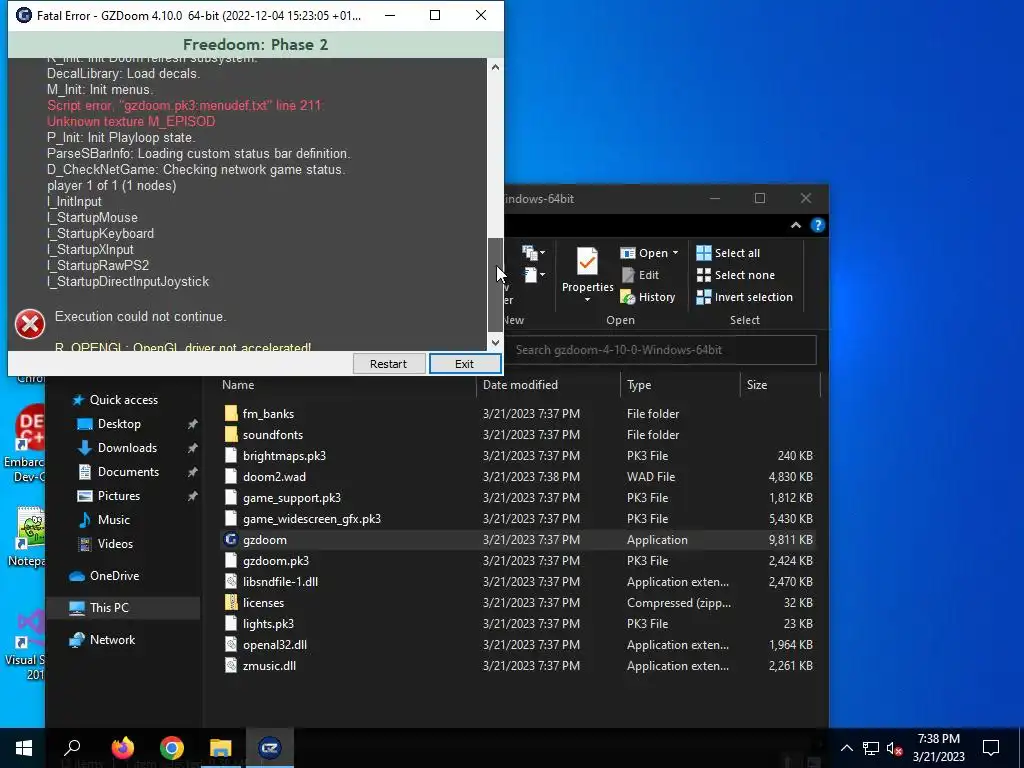The image size is (1024, 768).
Task: Sort files by the Name column
Action: (238, 385)
